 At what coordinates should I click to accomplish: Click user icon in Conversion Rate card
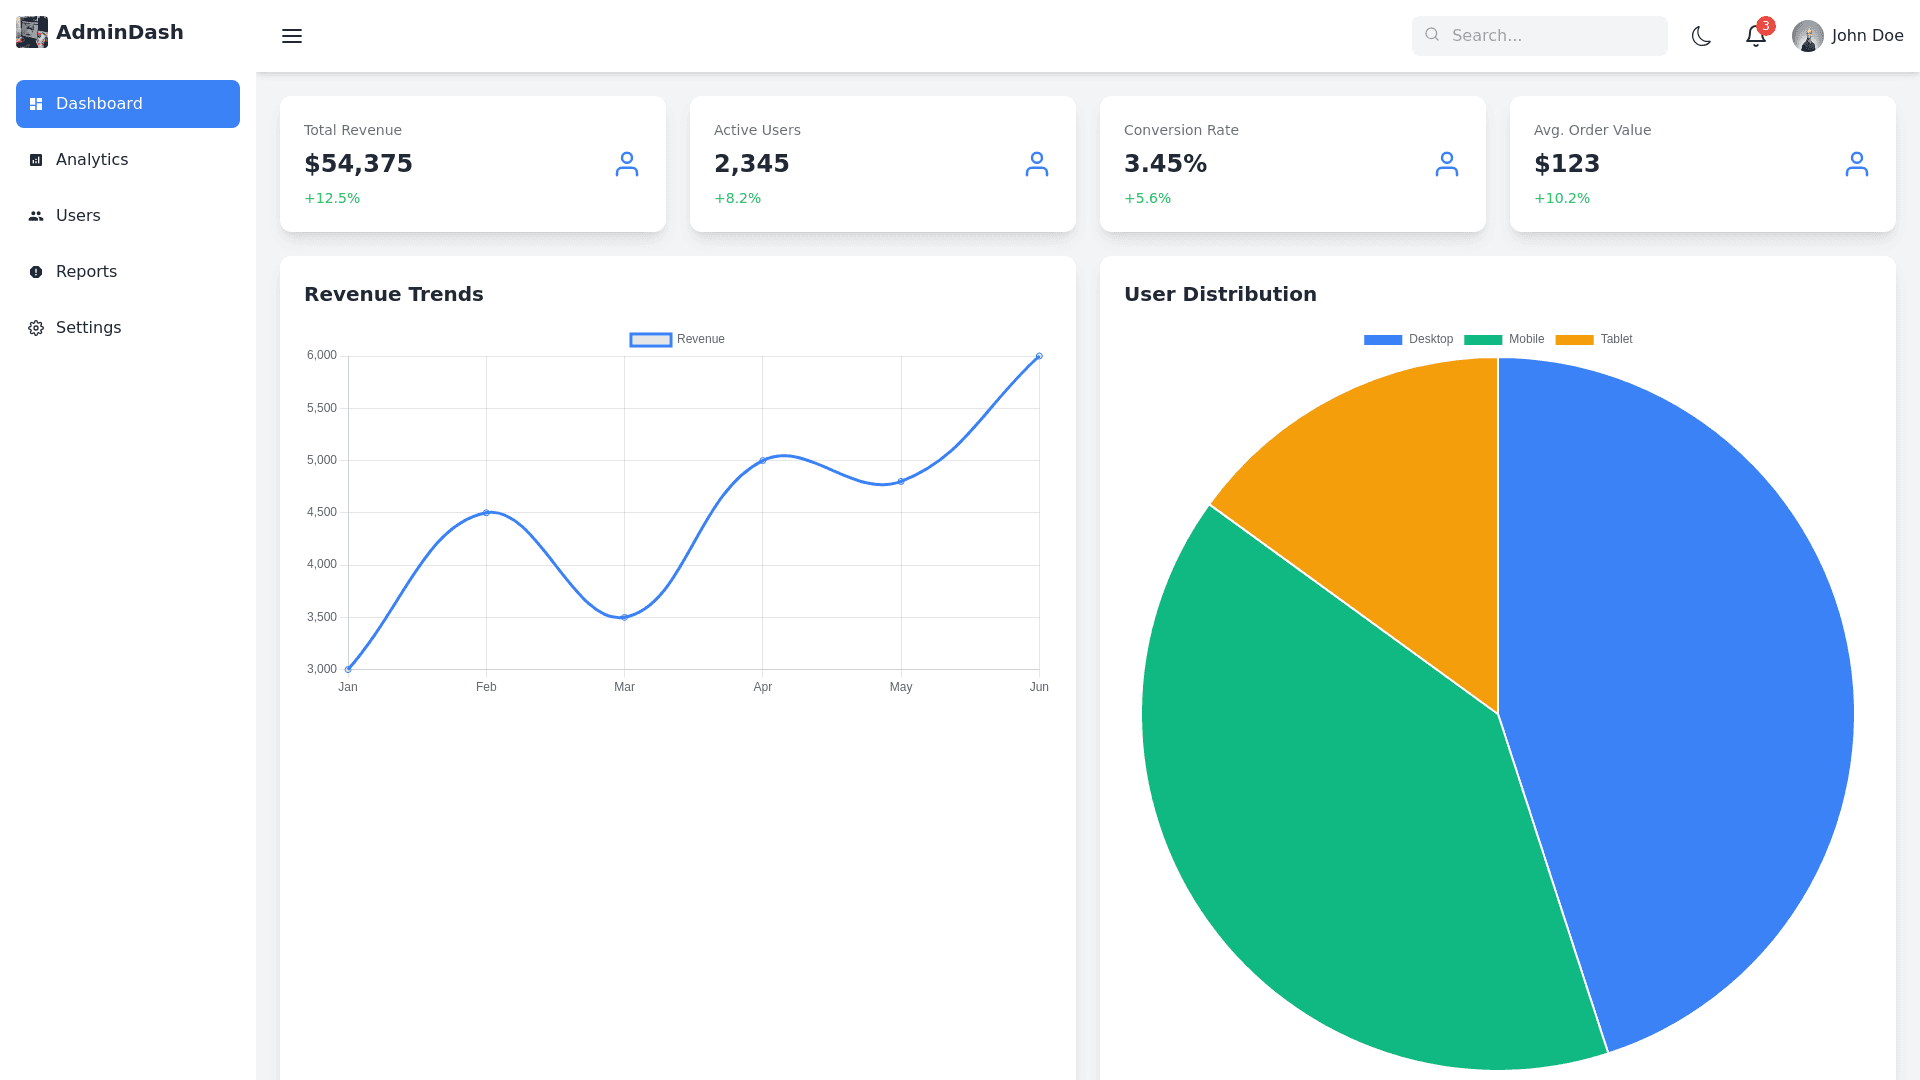click(x=1447, y=164)
